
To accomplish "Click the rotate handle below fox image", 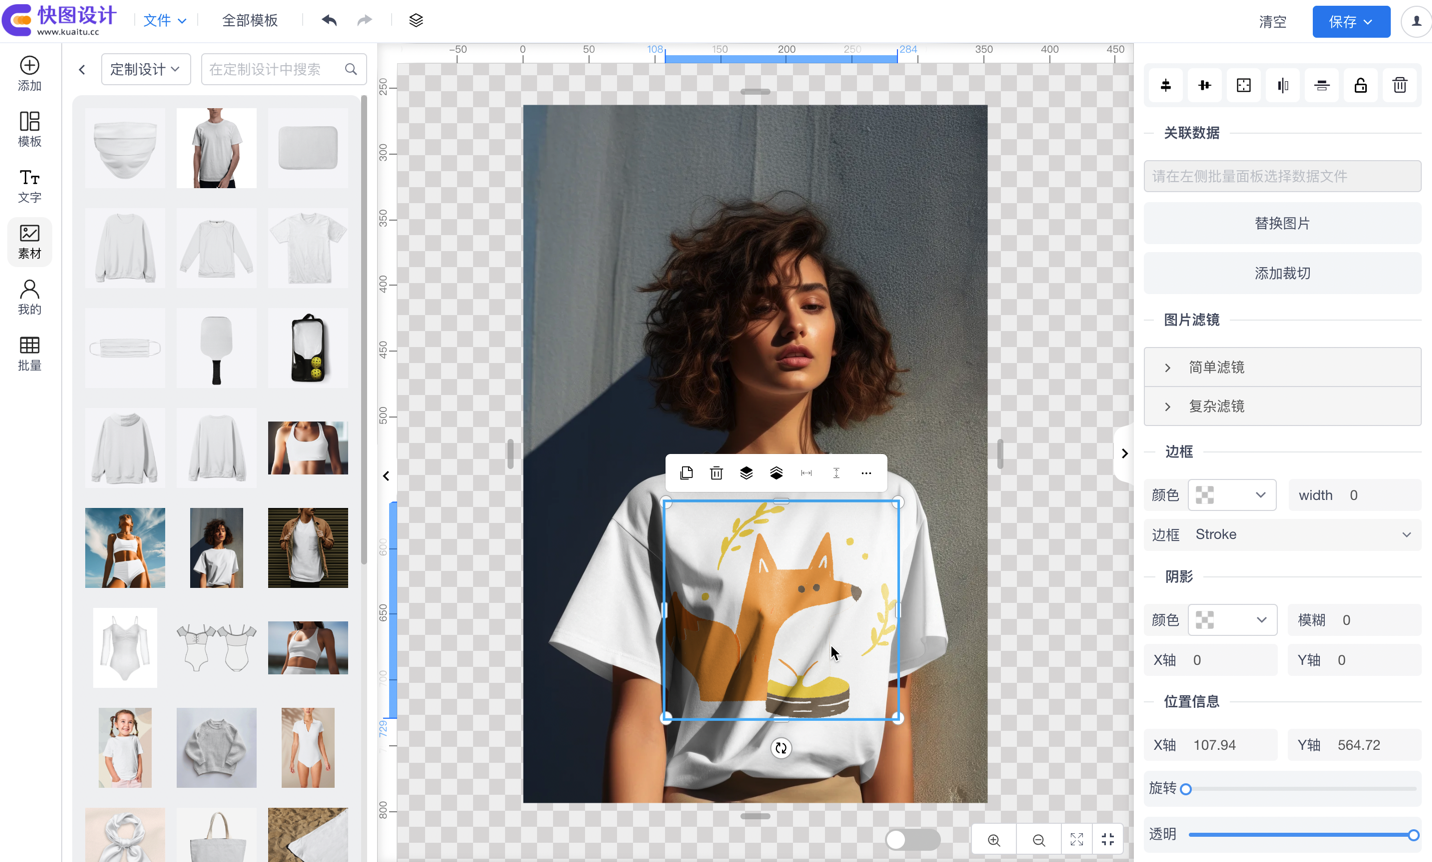I will pyautogui.click(x=781, y=748).
